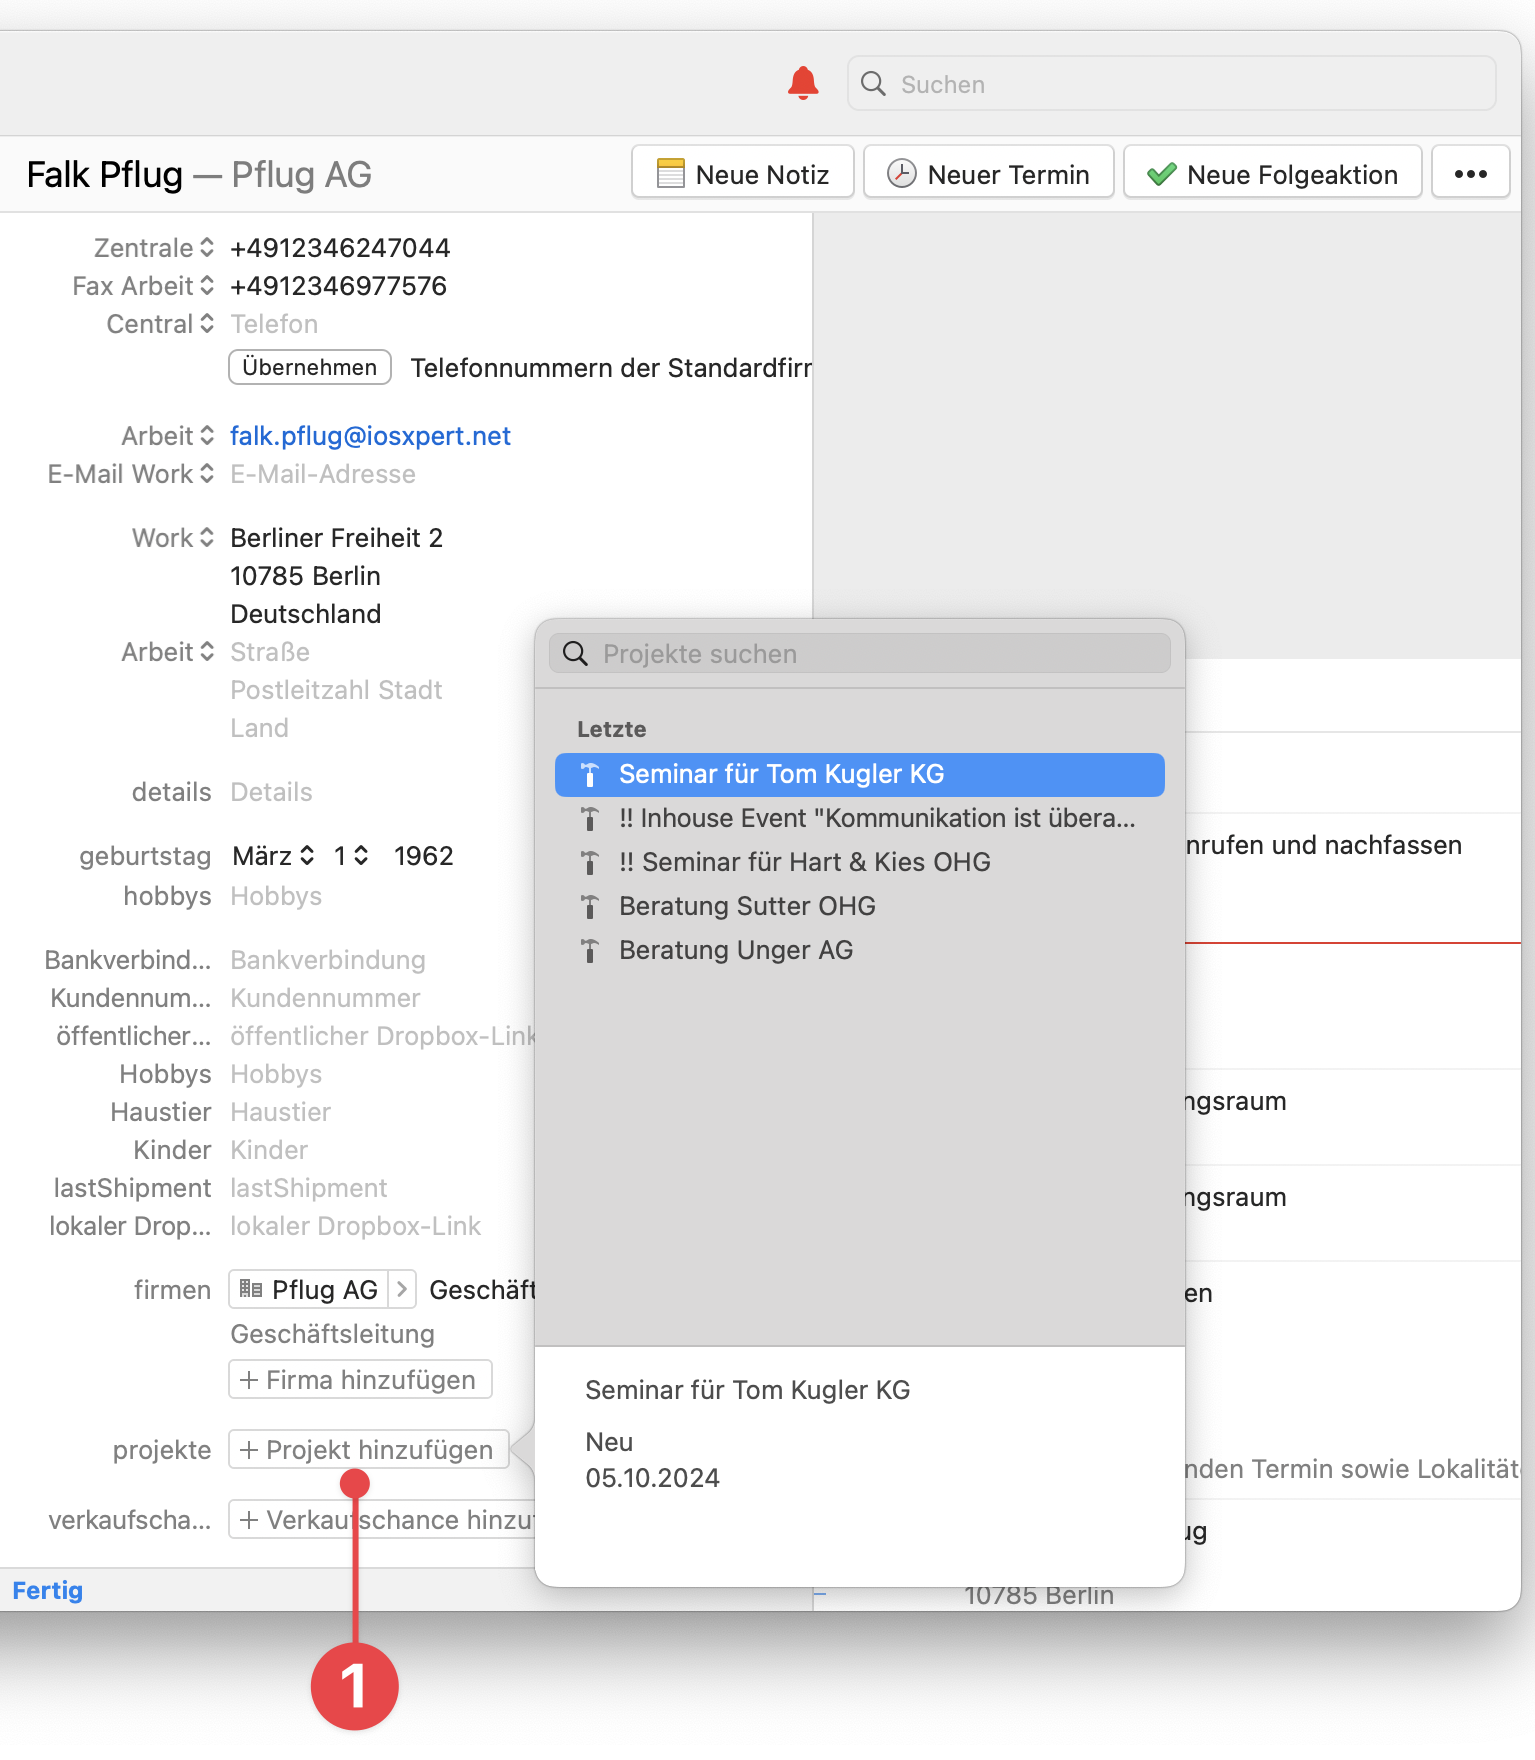This screenshot has width=1535, height=1760.
Task: Create a new note with Neue Notiz
Action: (x=743, y=173)
